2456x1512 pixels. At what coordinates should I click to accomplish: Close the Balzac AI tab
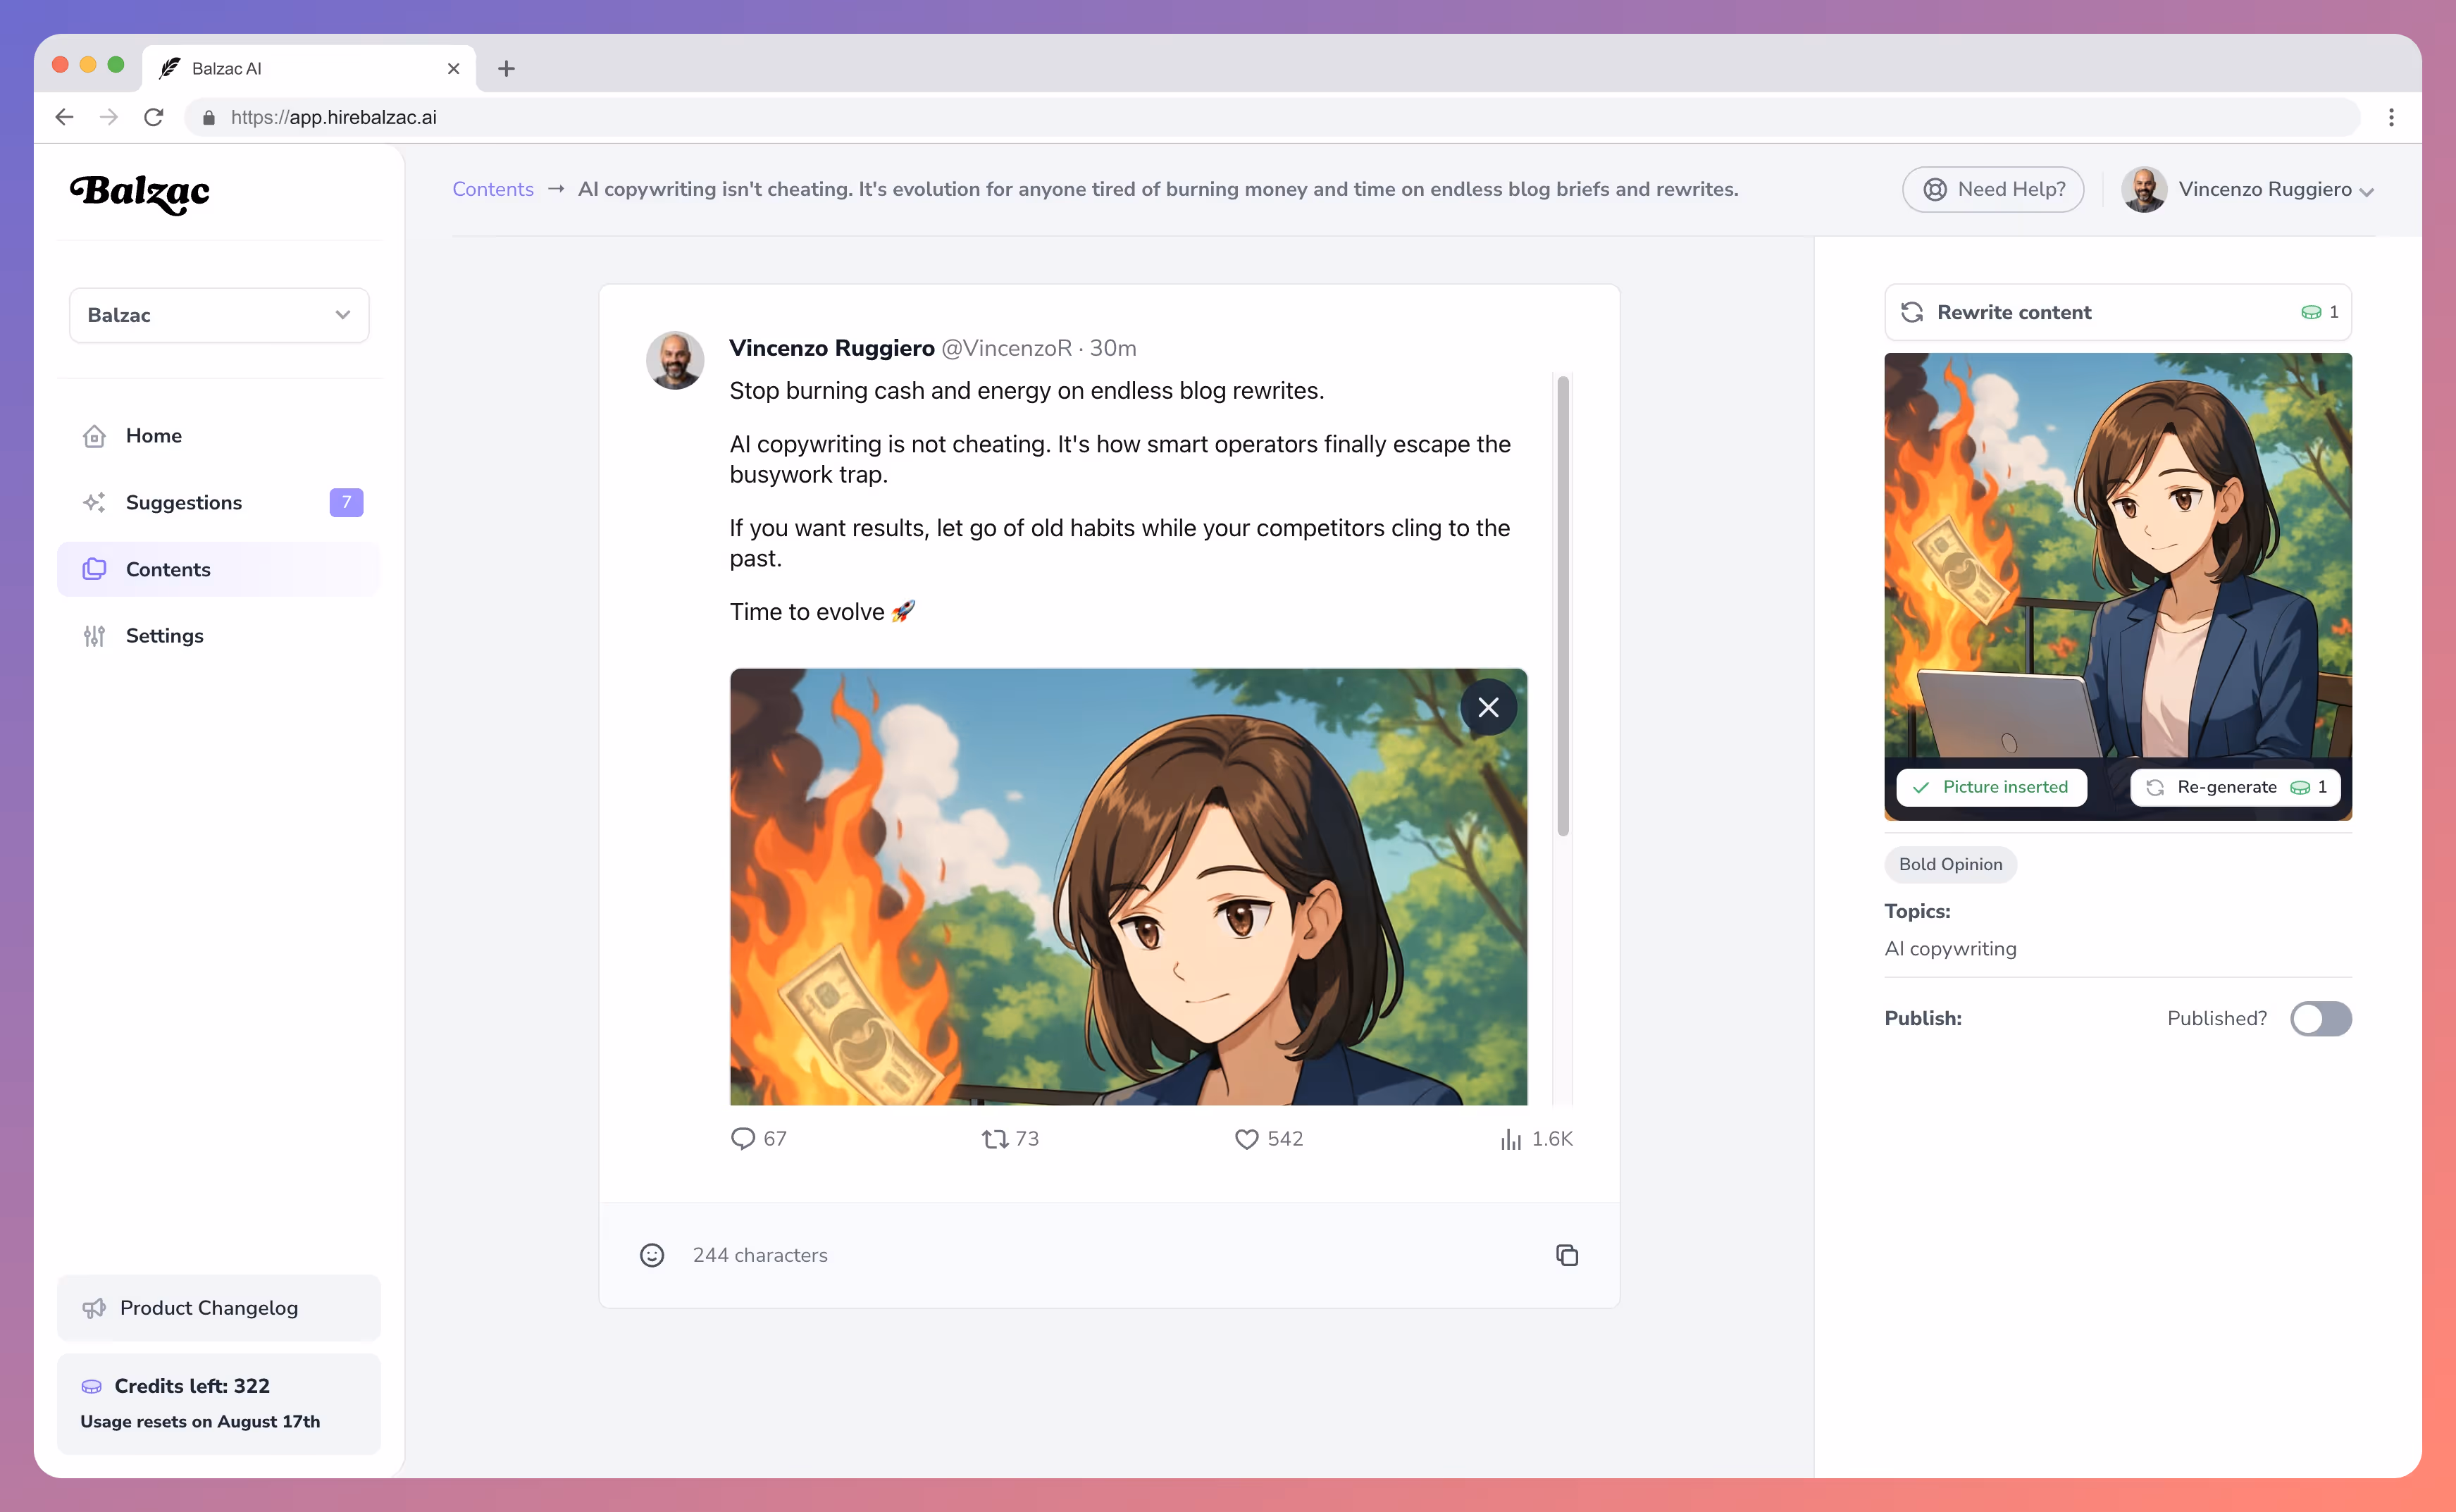(453, 68)
